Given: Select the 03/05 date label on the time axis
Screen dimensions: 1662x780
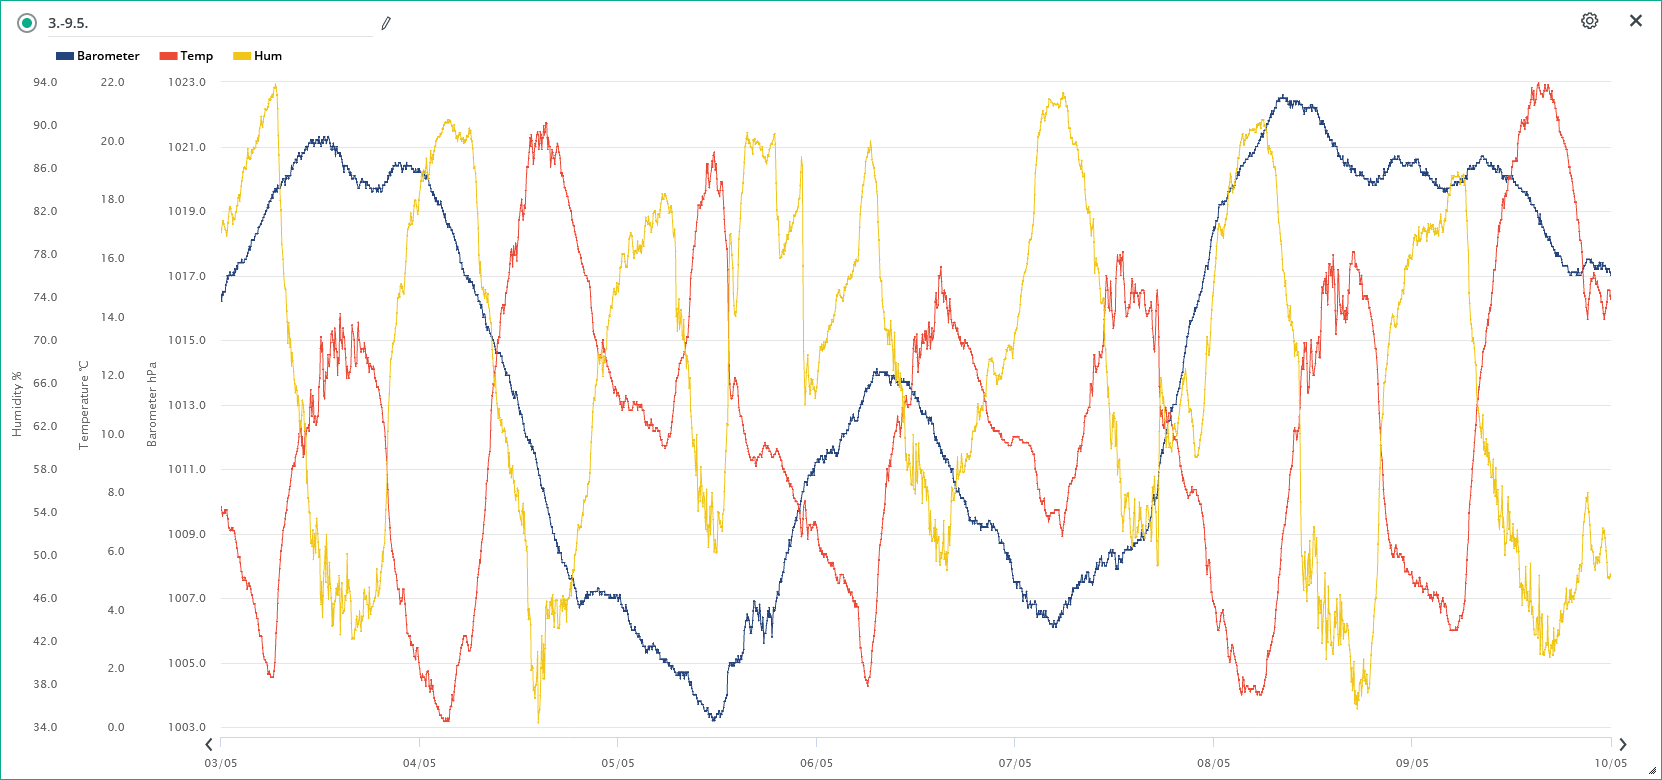Looking at the screenshot, I should click(x=221, y=763).
